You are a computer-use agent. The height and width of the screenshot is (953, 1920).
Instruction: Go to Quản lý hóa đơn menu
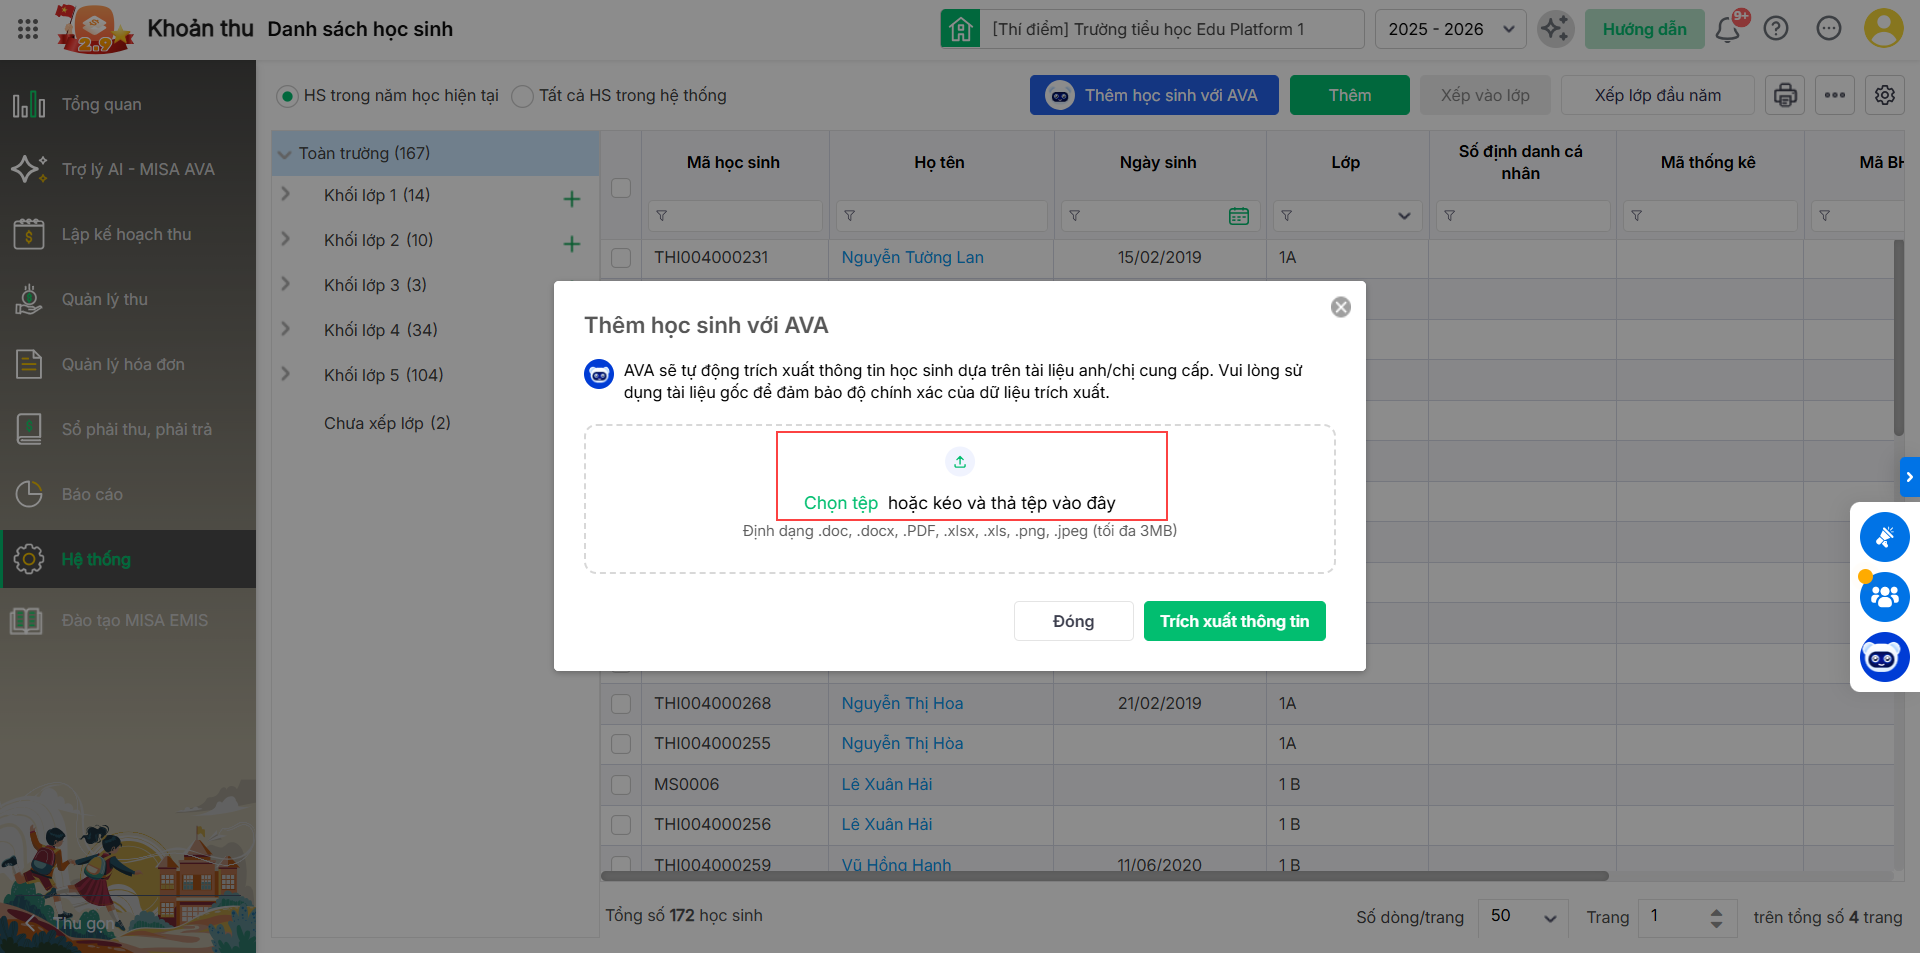(123, 364)
